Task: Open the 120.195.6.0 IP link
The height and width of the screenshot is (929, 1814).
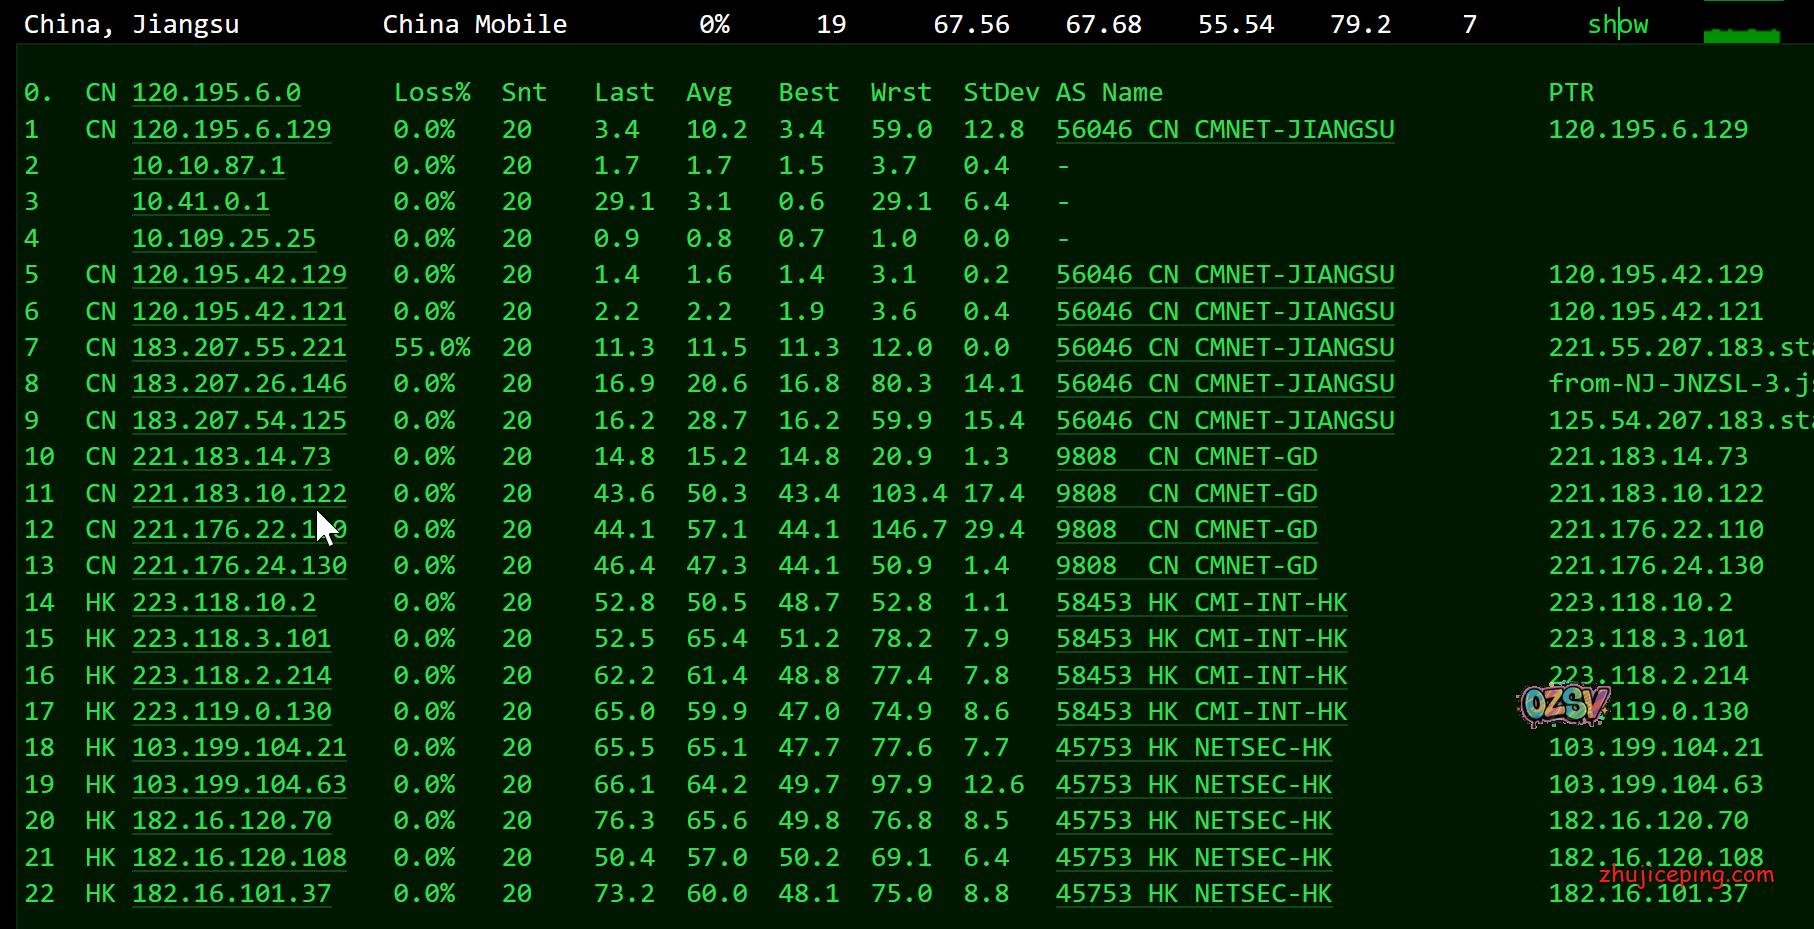Action: coord(216,93)
